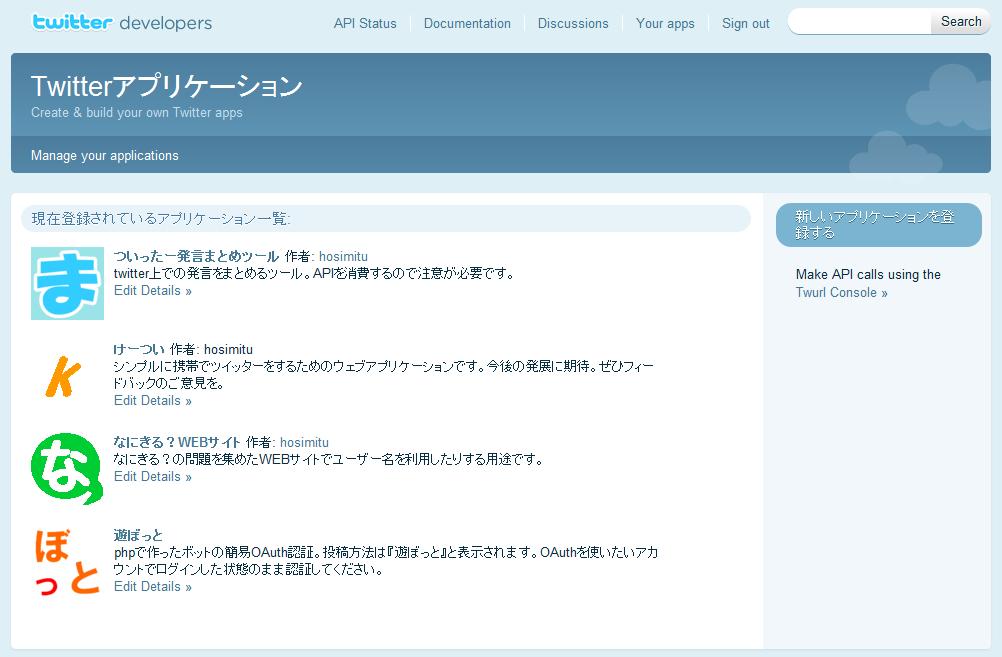Register a new application via 新しいアプリケーションを登録する
1002x657 pixels.
click(x=879, y=225)
